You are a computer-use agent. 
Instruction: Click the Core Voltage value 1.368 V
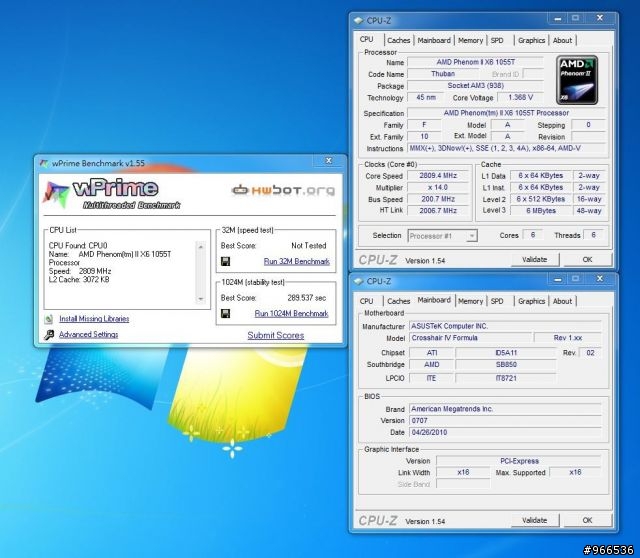tap(520, 98)
